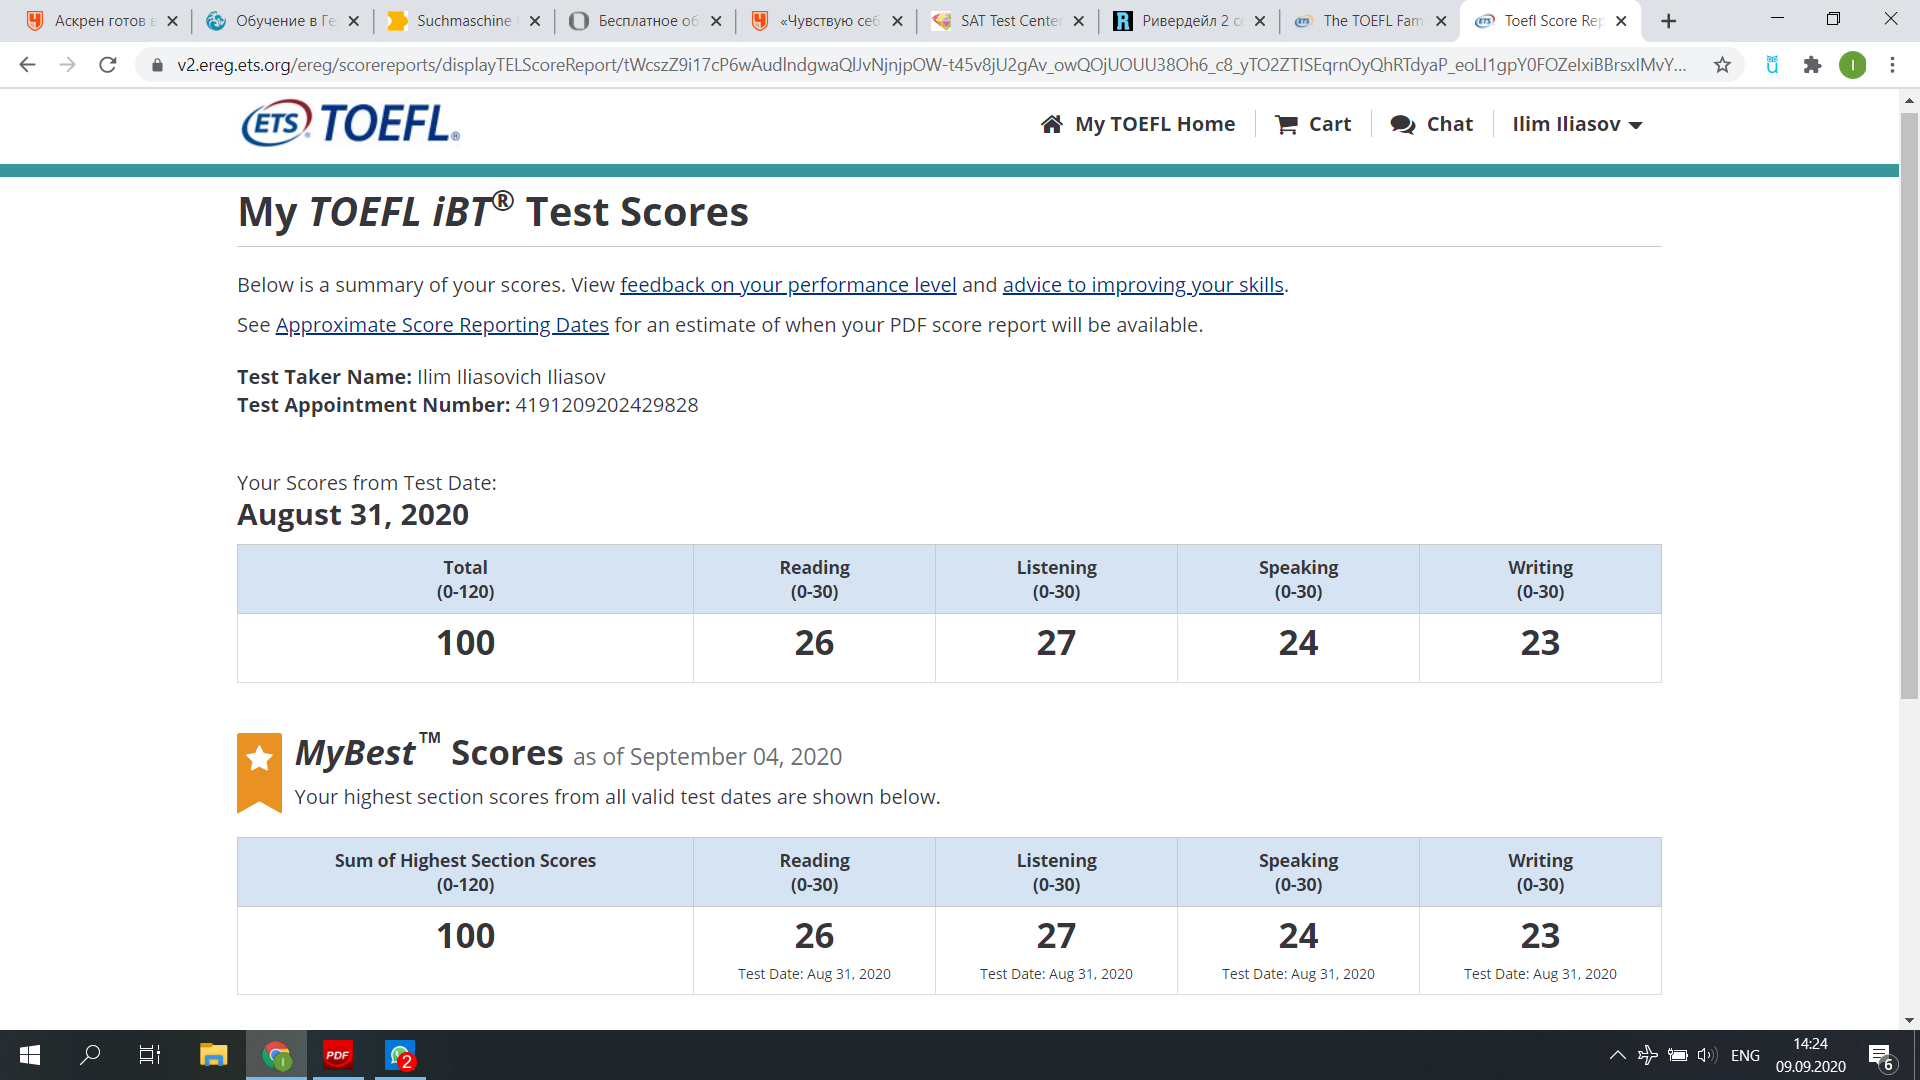
Task: Open advice to improving your skills link
Action: 1143,285
